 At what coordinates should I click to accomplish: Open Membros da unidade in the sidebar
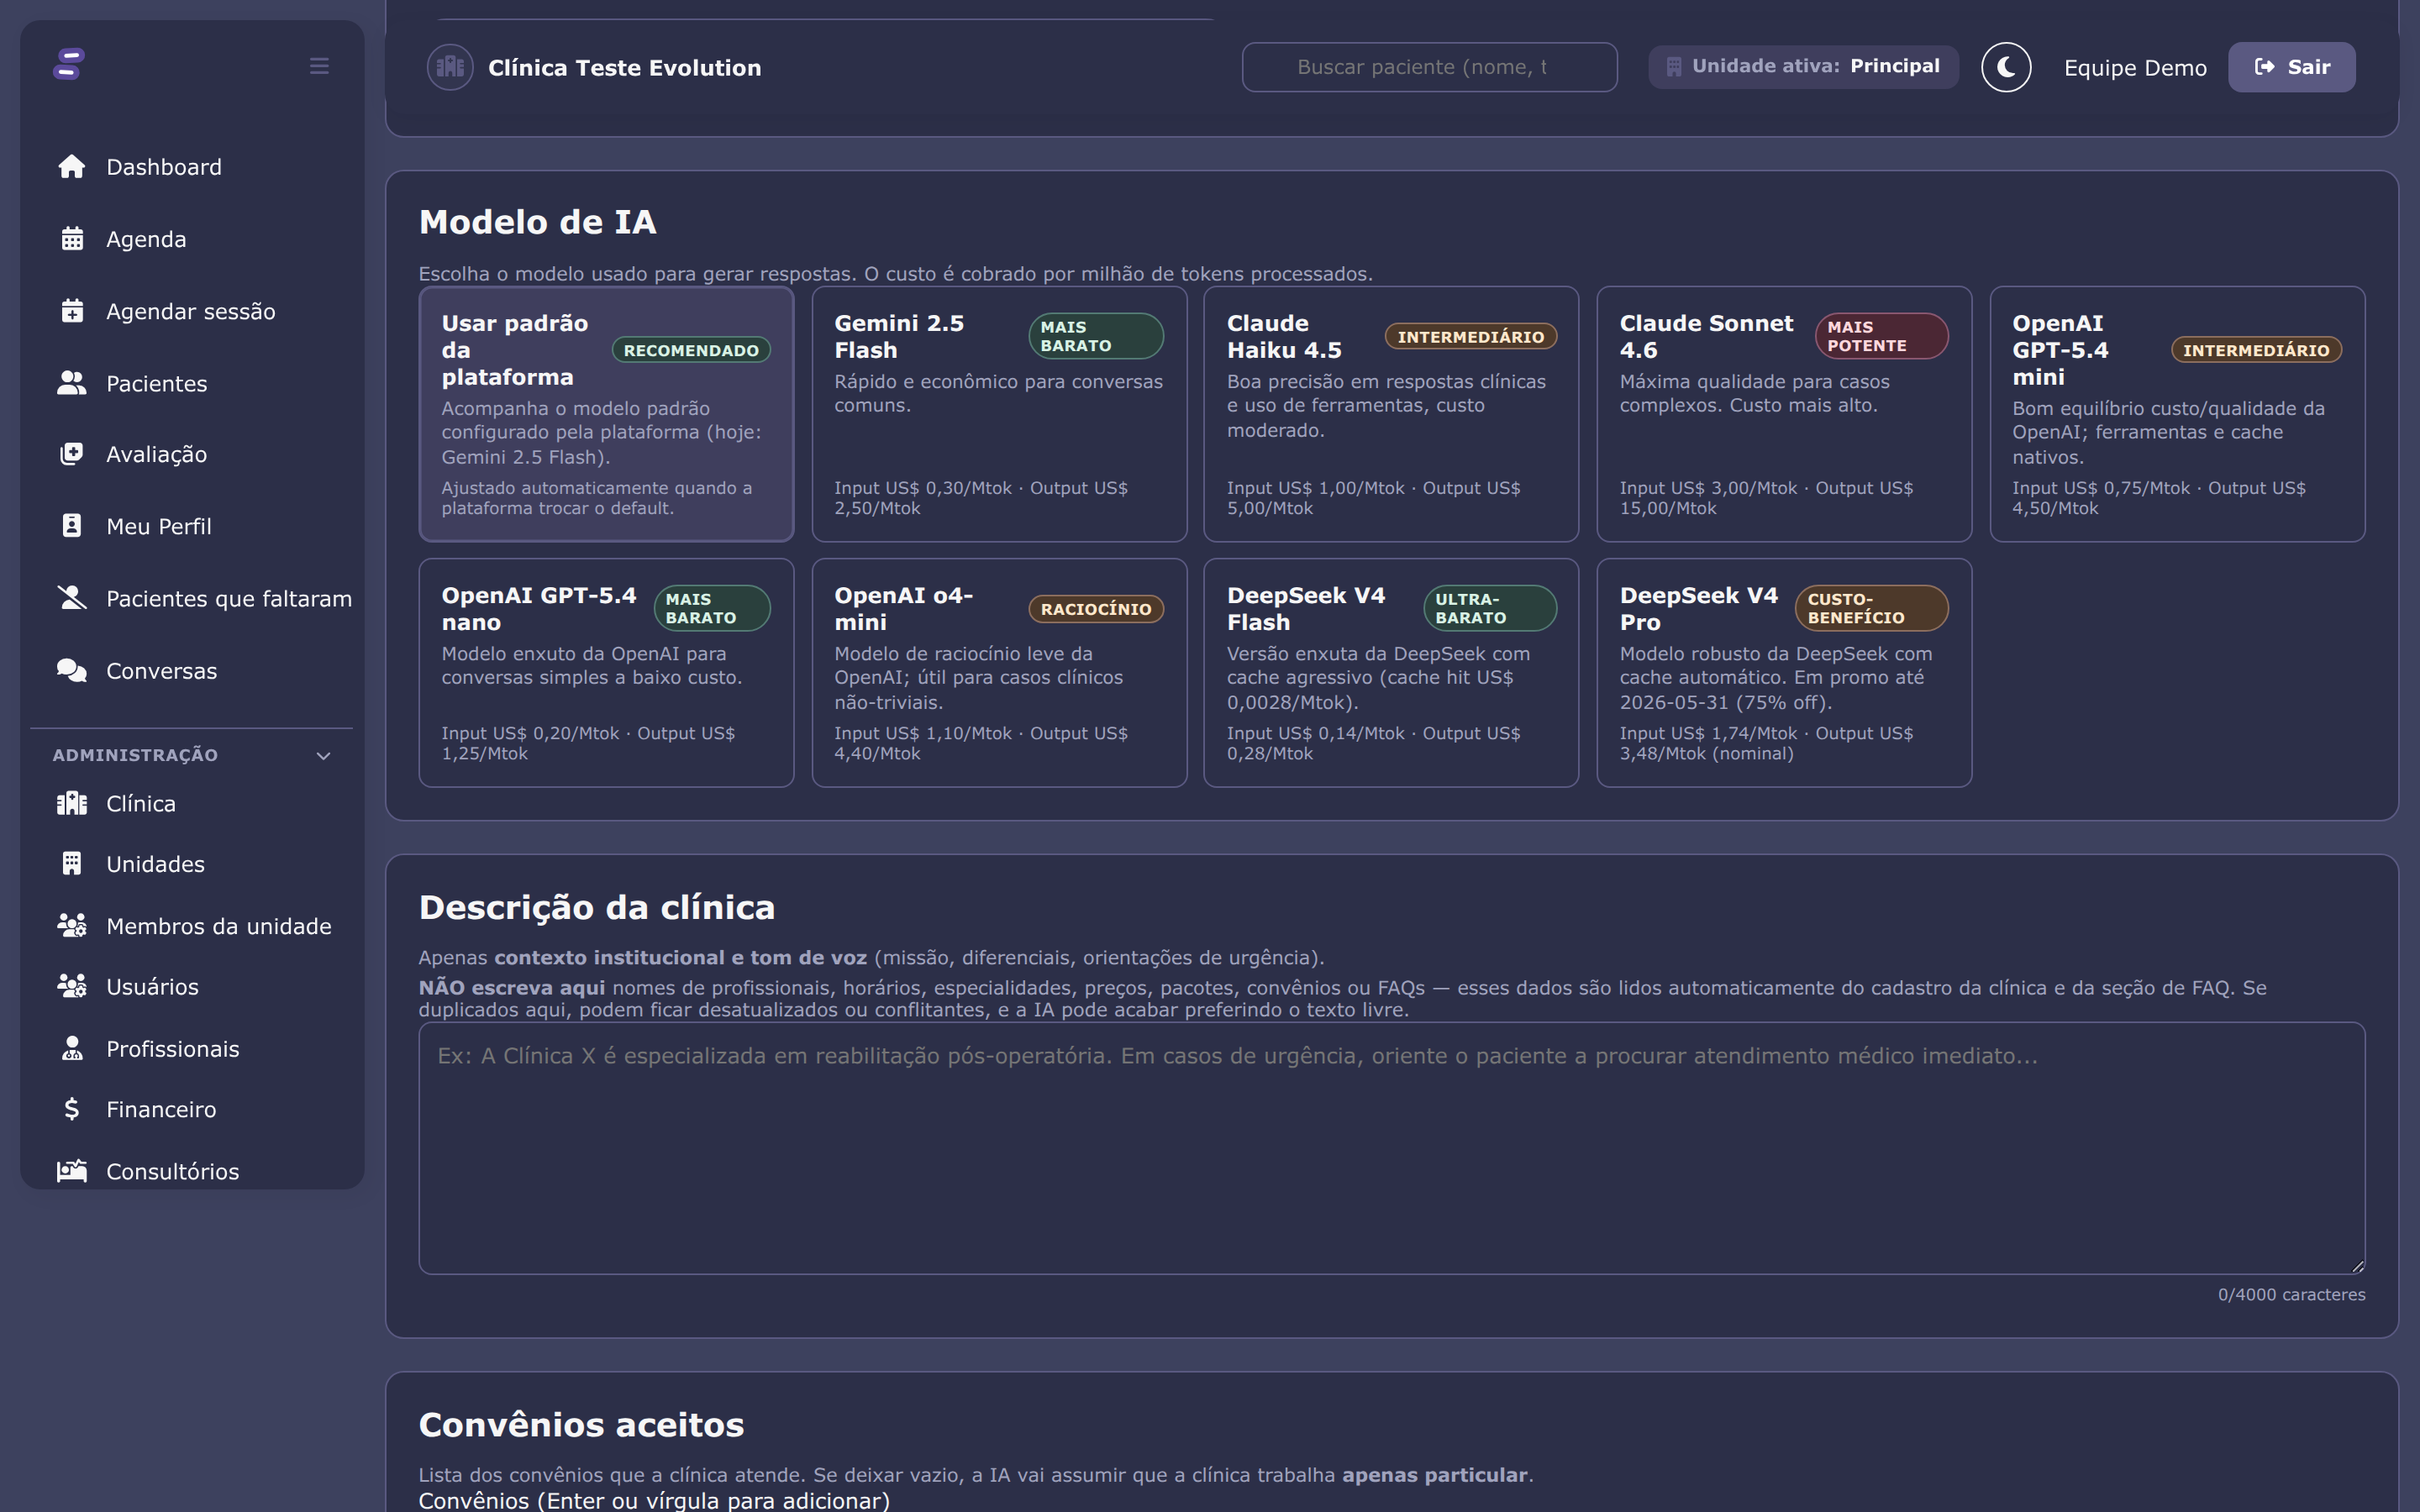click(192, 925)
